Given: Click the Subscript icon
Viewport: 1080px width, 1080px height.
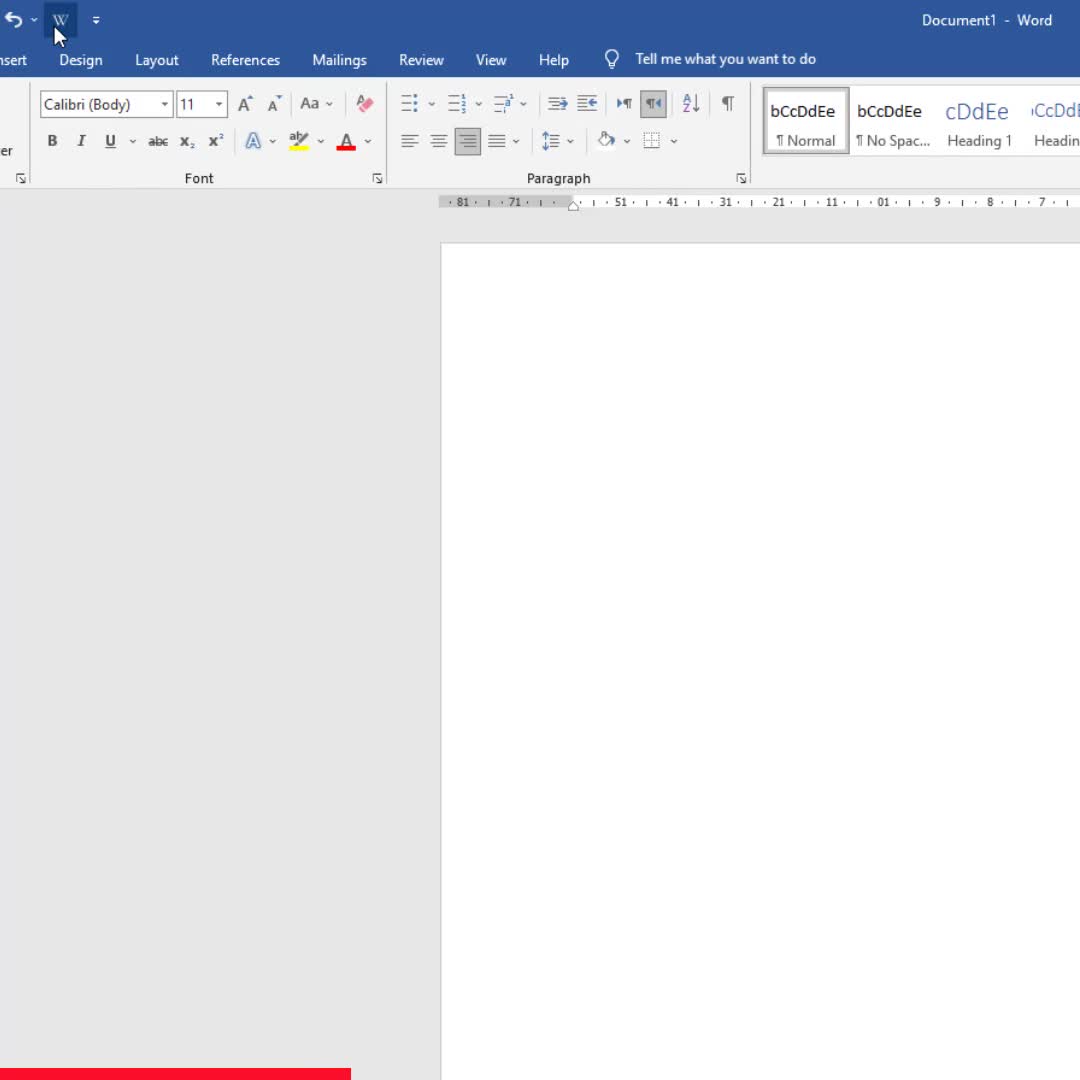Looking at the screenshot, I should tap(187, 142).
